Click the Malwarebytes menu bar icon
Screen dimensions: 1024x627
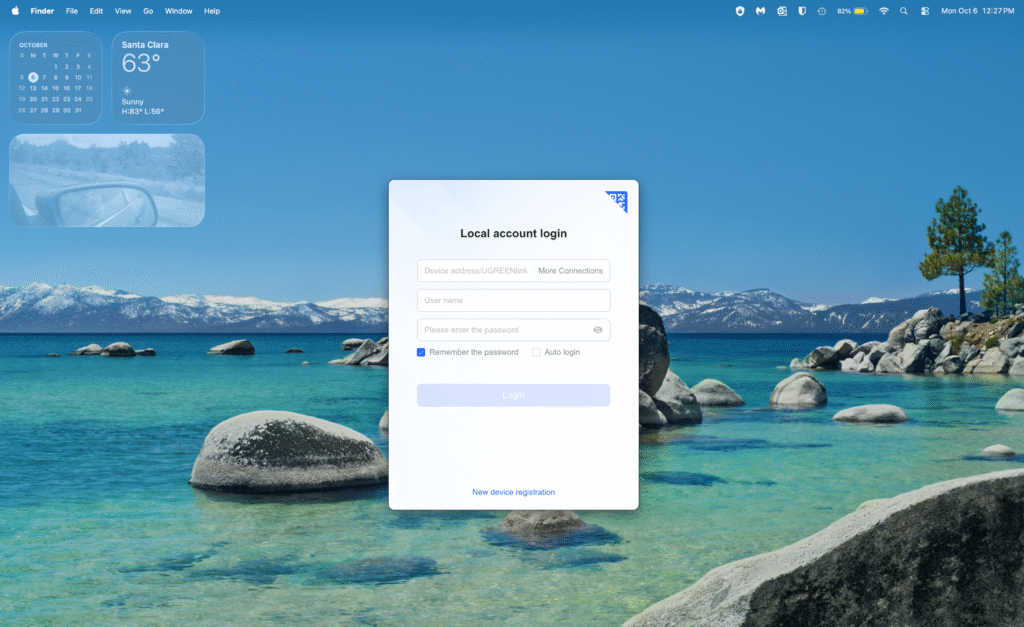tap(760, 11)
